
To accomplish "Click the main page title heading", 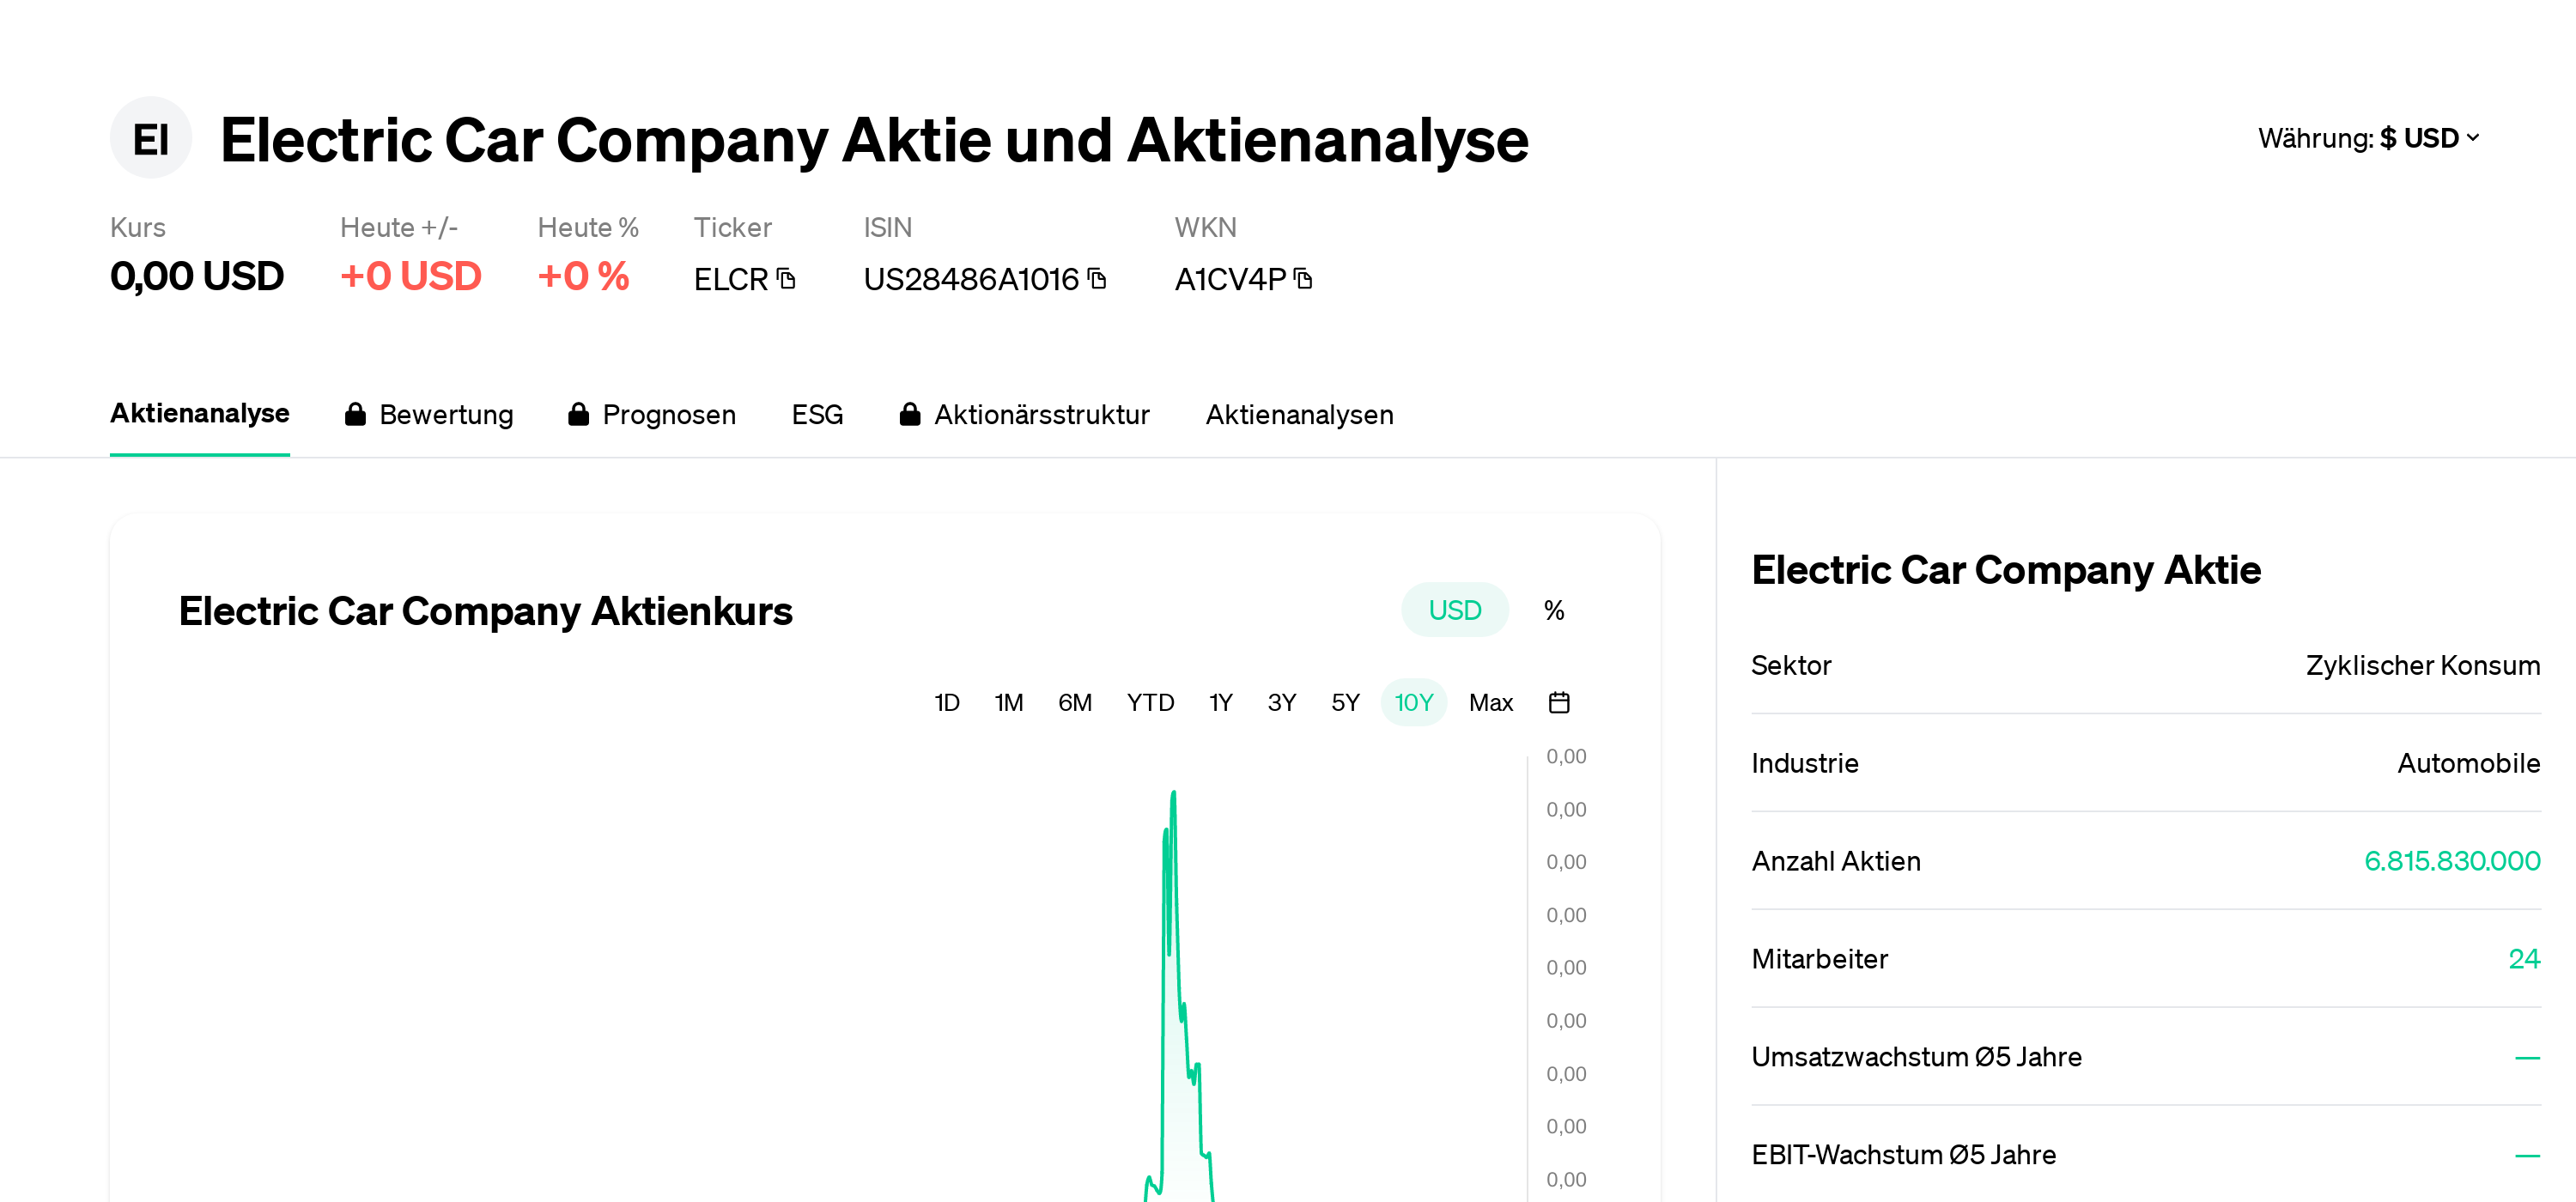I will click(x=874, y=140).
